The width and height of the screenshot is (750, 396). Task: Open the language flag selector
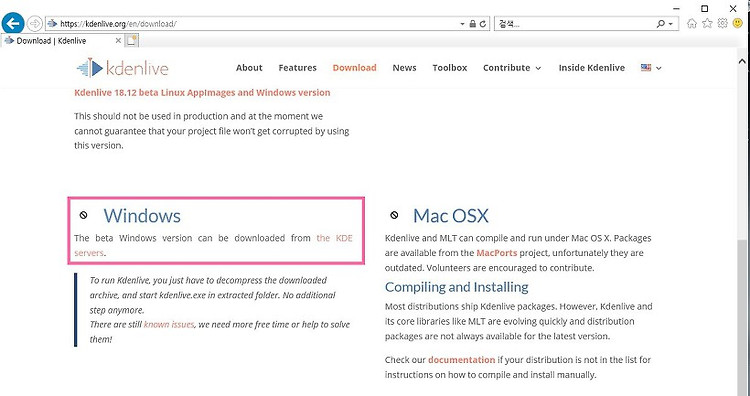pos(651,68)
